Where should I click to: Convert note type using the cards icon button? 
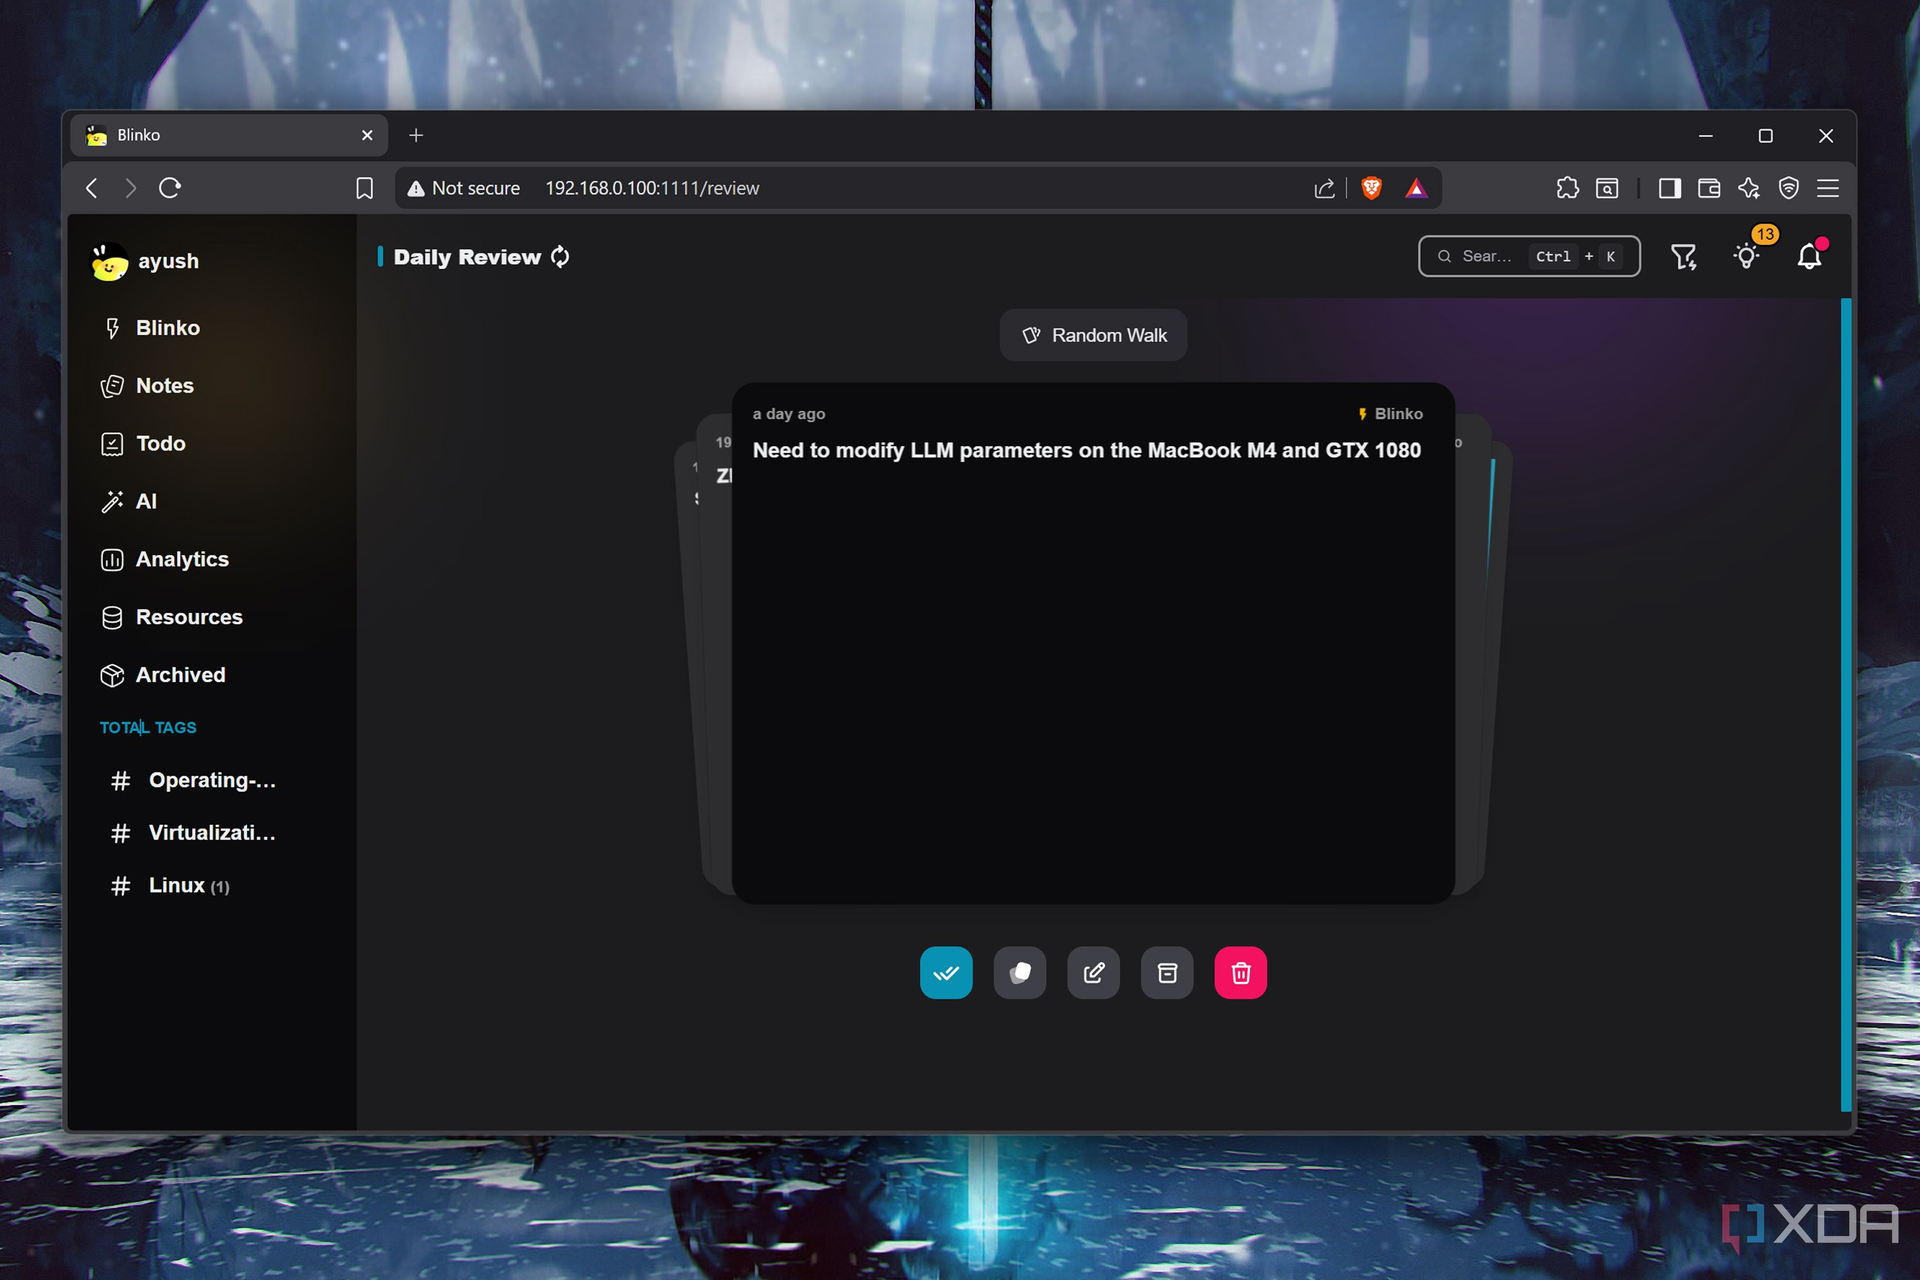[x=1020, y=972]
